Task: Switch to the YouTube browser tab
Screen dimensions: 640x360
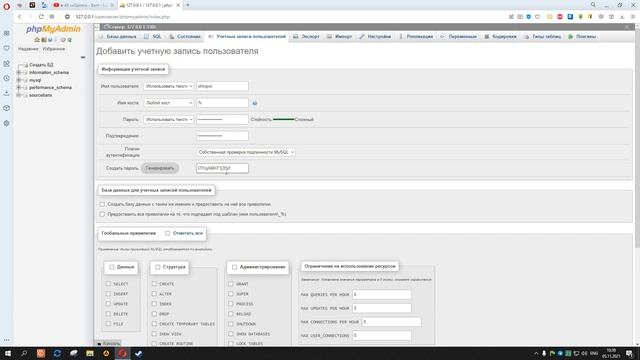Action: [x=83, y=5]
